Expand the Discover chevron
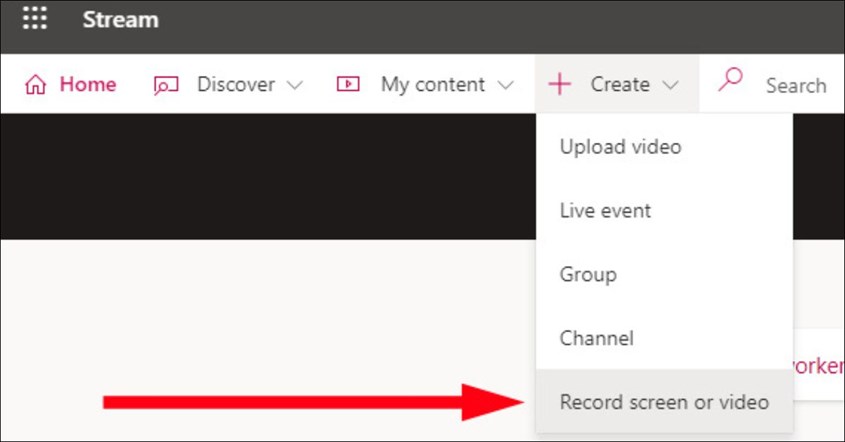Image resolution: width=845 pixels, height=442 pixels. (294, 85)
